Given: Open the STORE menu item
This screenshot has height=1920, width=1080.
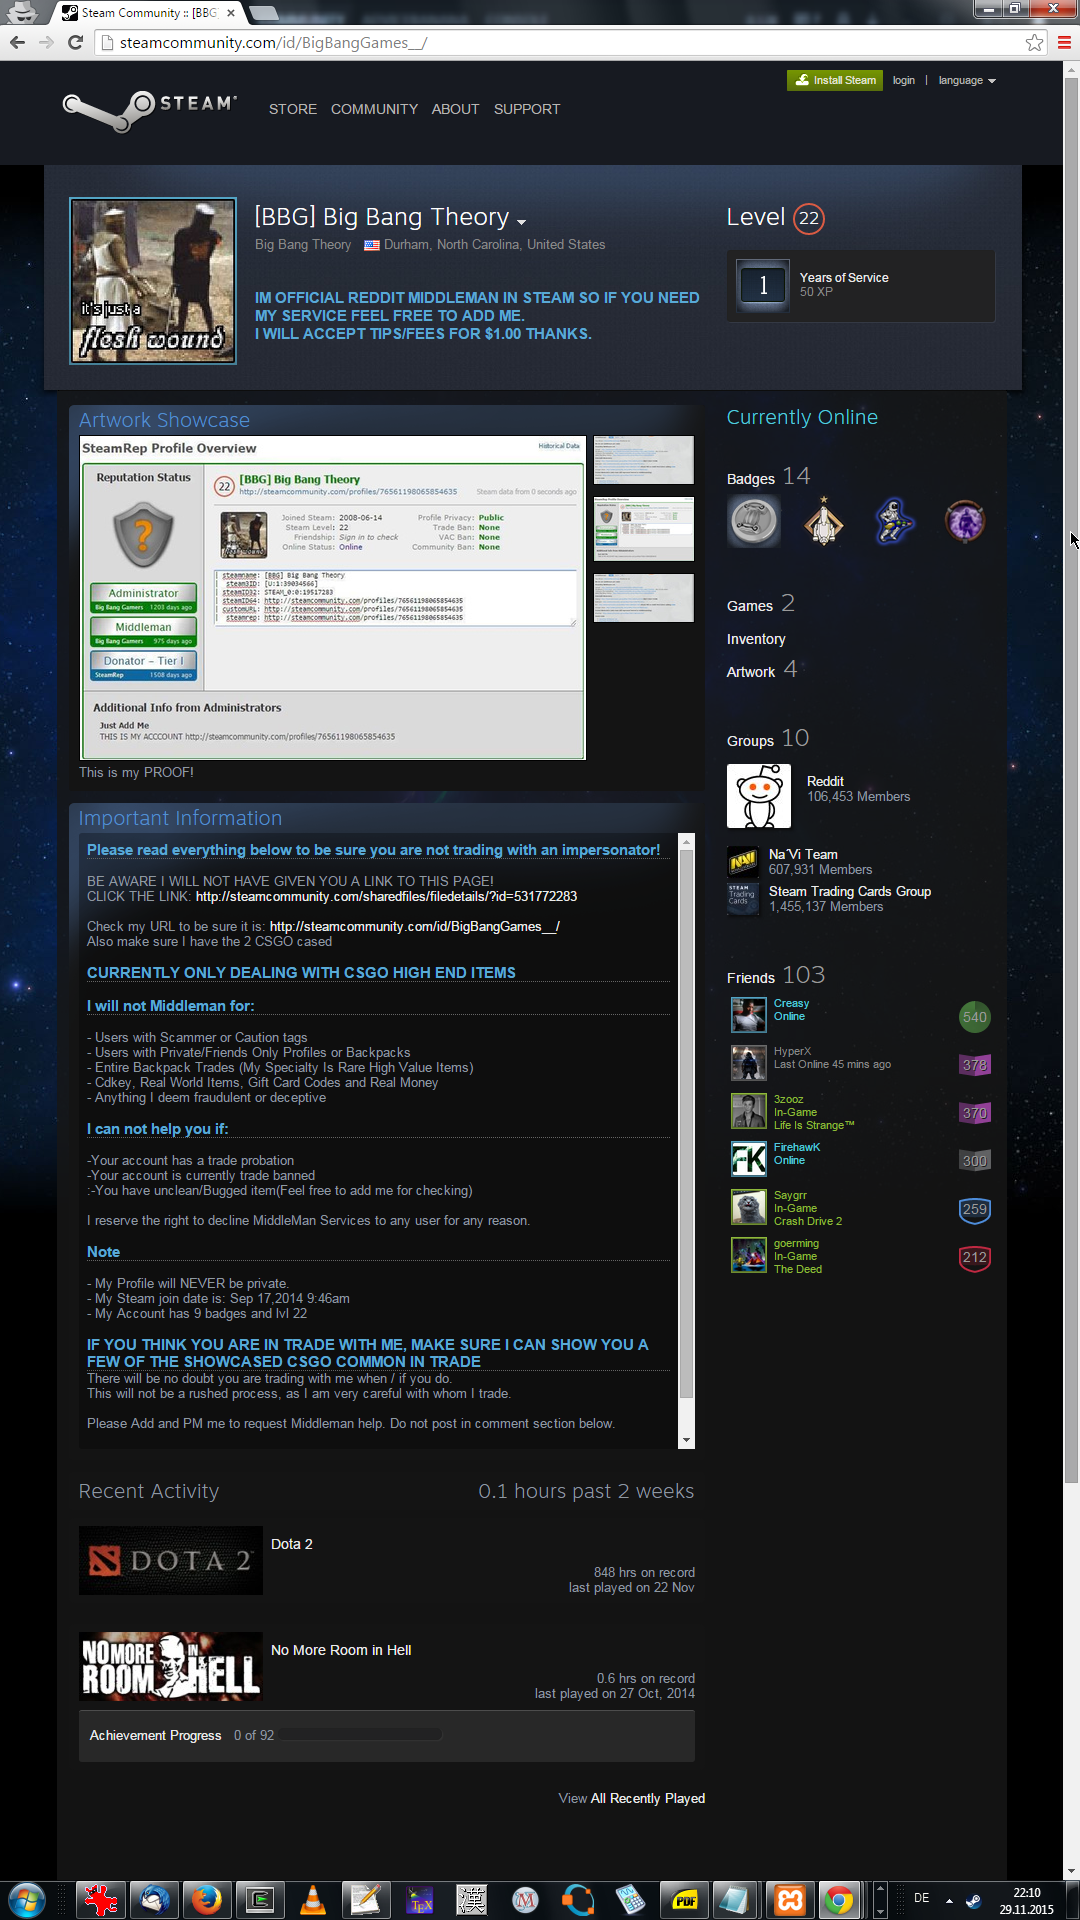Looking at the screenshot, I should pos(292,109).
